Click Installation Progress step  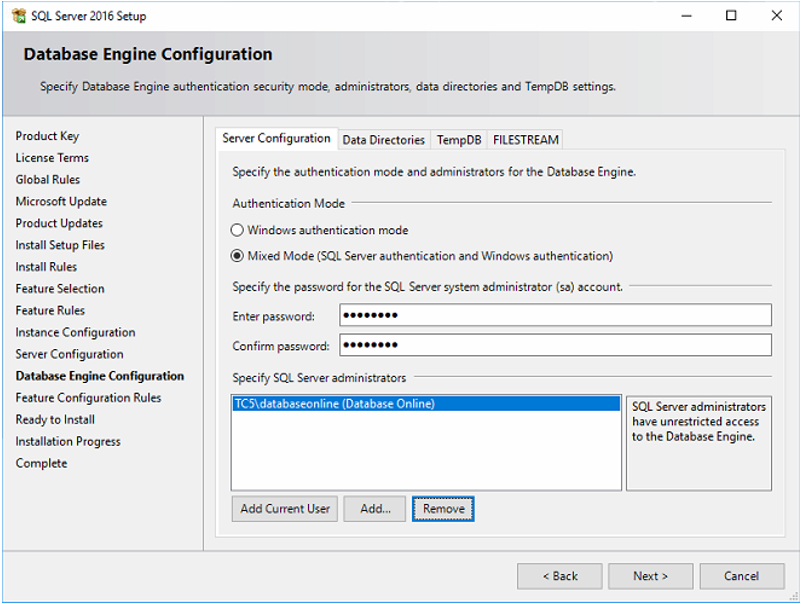click(68, 441)
